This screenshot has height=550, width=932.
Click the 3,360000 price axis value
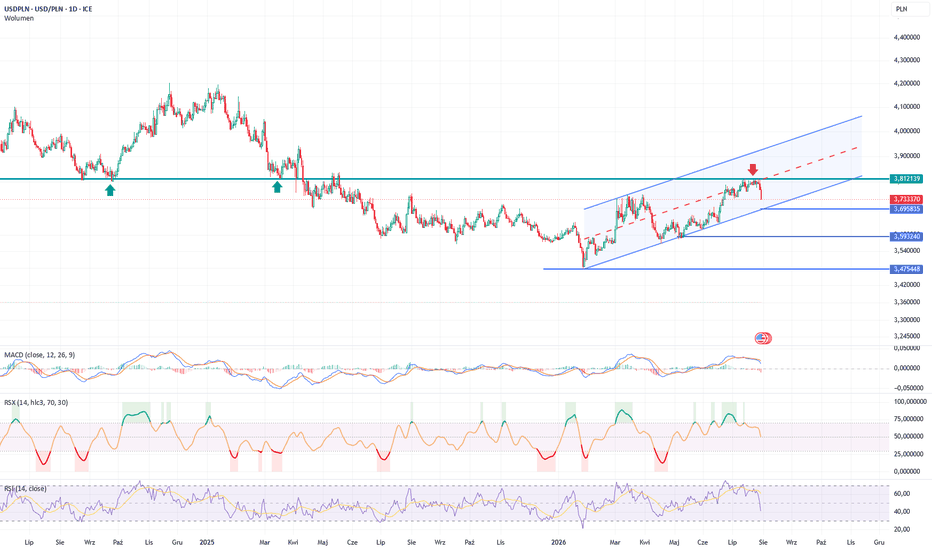point(907,302)
